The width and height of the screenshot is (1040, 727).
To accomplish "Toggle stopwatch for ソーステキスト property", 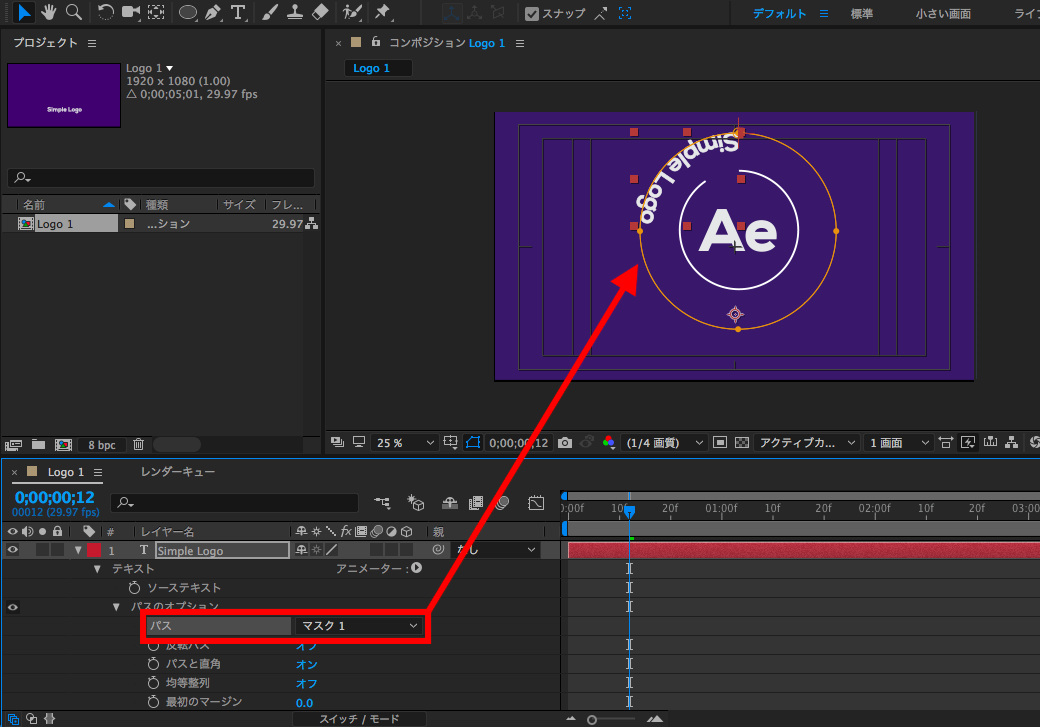I will pos(135,588).
